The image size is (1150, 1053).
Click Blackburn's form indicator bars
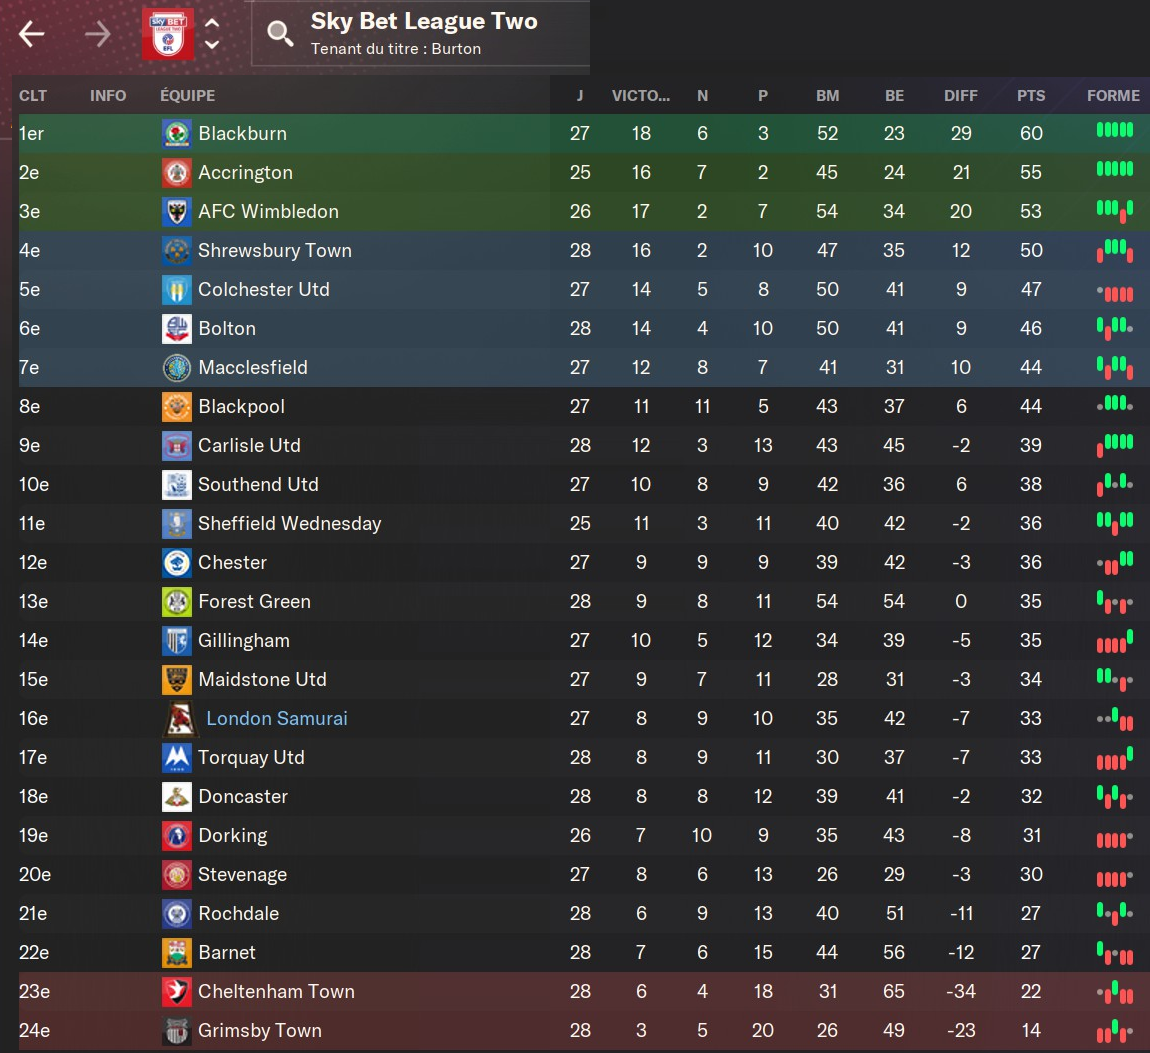point(1114,130)
